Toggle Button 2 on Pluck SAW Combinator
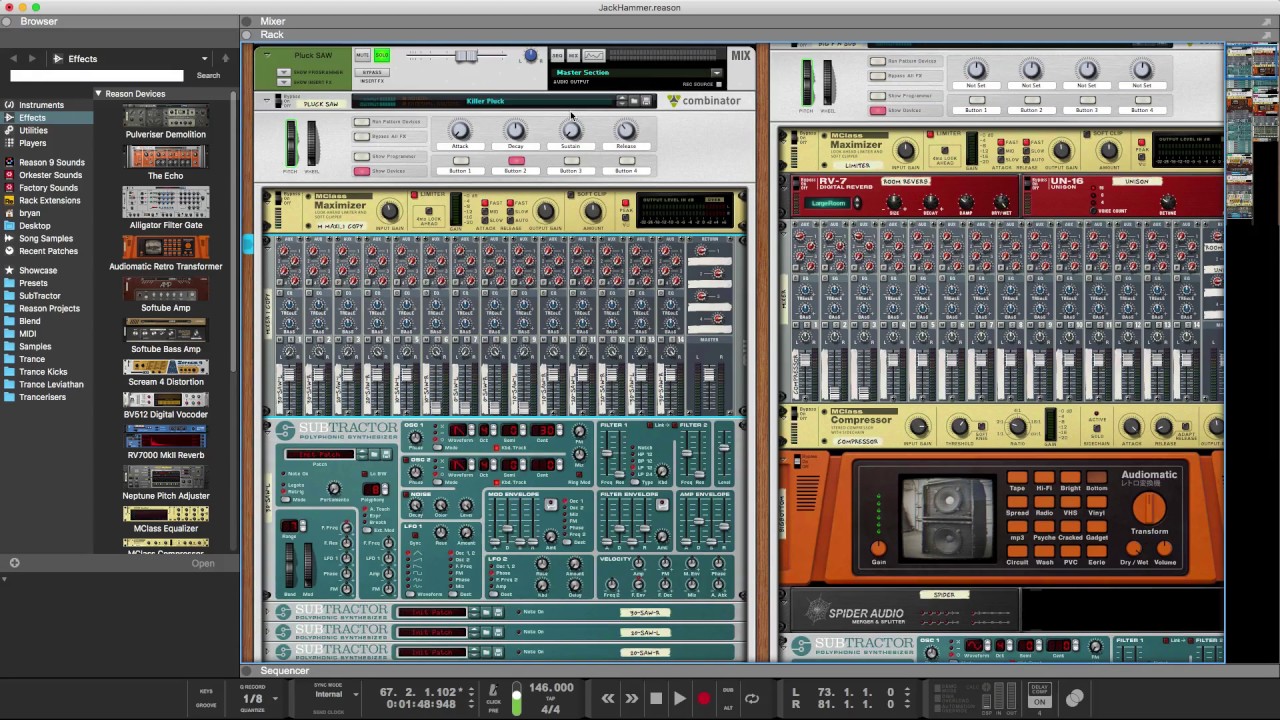Screen dimensions: 1280x720 tap(516, 160)
